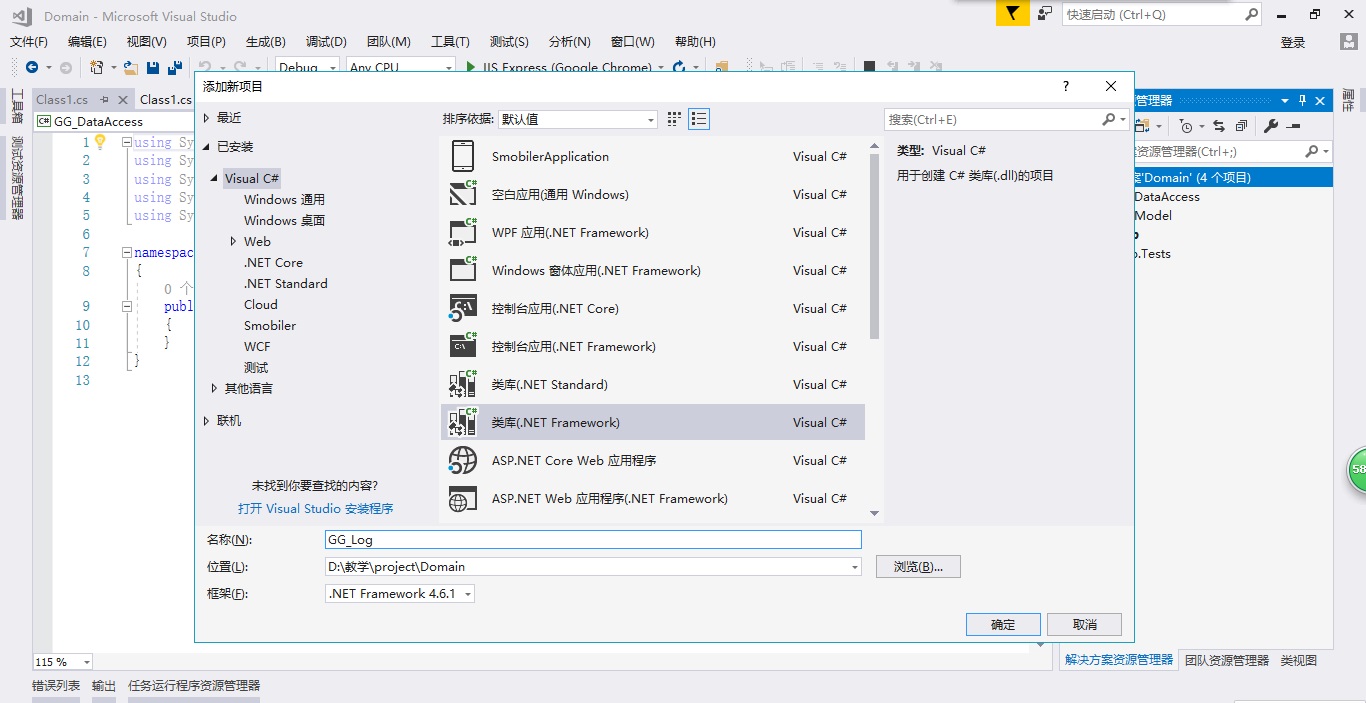Screen dimensions: 1366x703
Task: Click the 名称 input field containing GG_Log
Action: pyautogui.click(x=593, y=540)
